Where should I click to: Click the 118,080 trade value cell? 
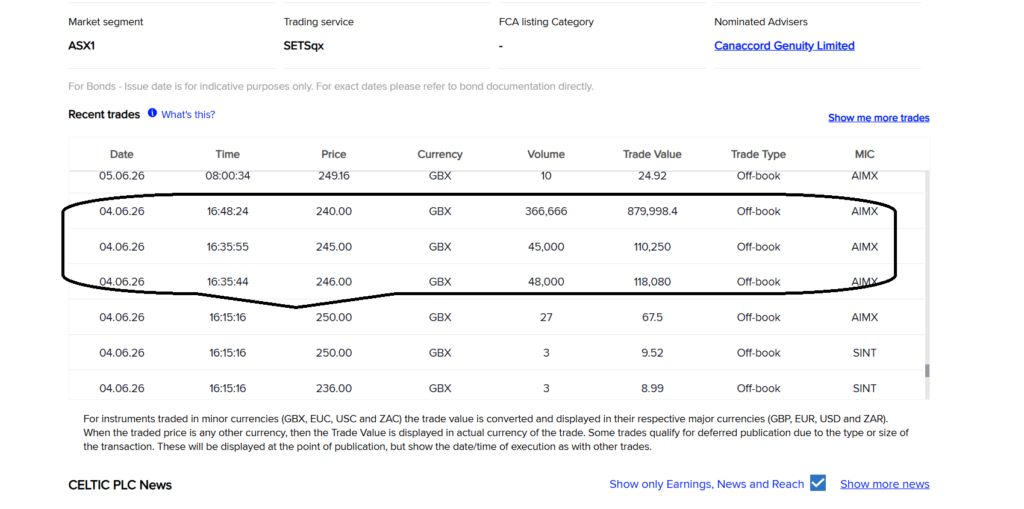(652, 282)
